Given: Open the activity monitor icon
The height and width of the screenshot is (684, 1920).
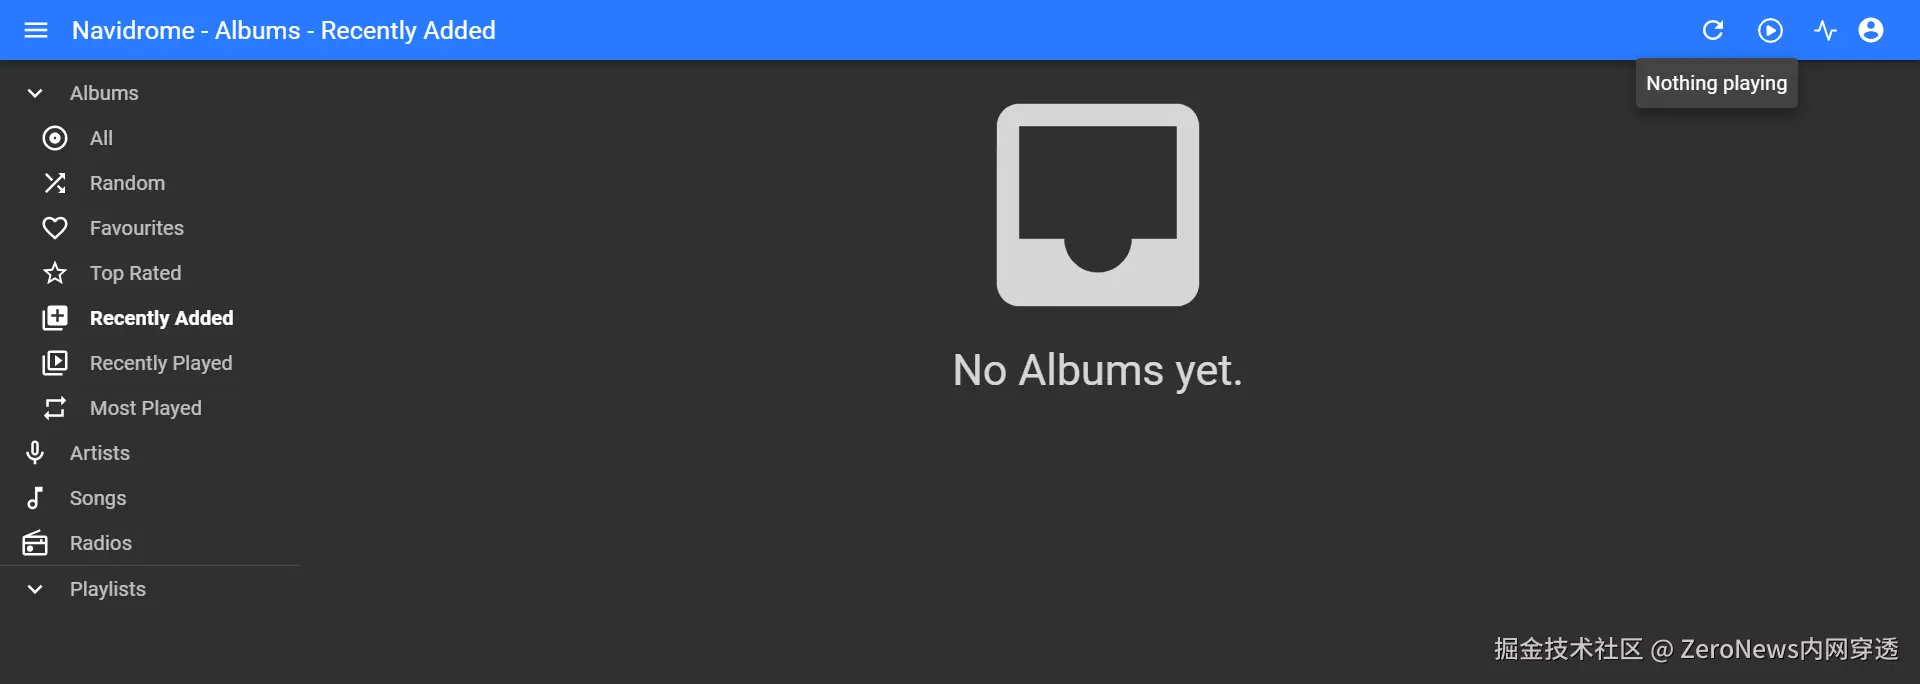Looking at the screenshot, I should (1825, 30).
